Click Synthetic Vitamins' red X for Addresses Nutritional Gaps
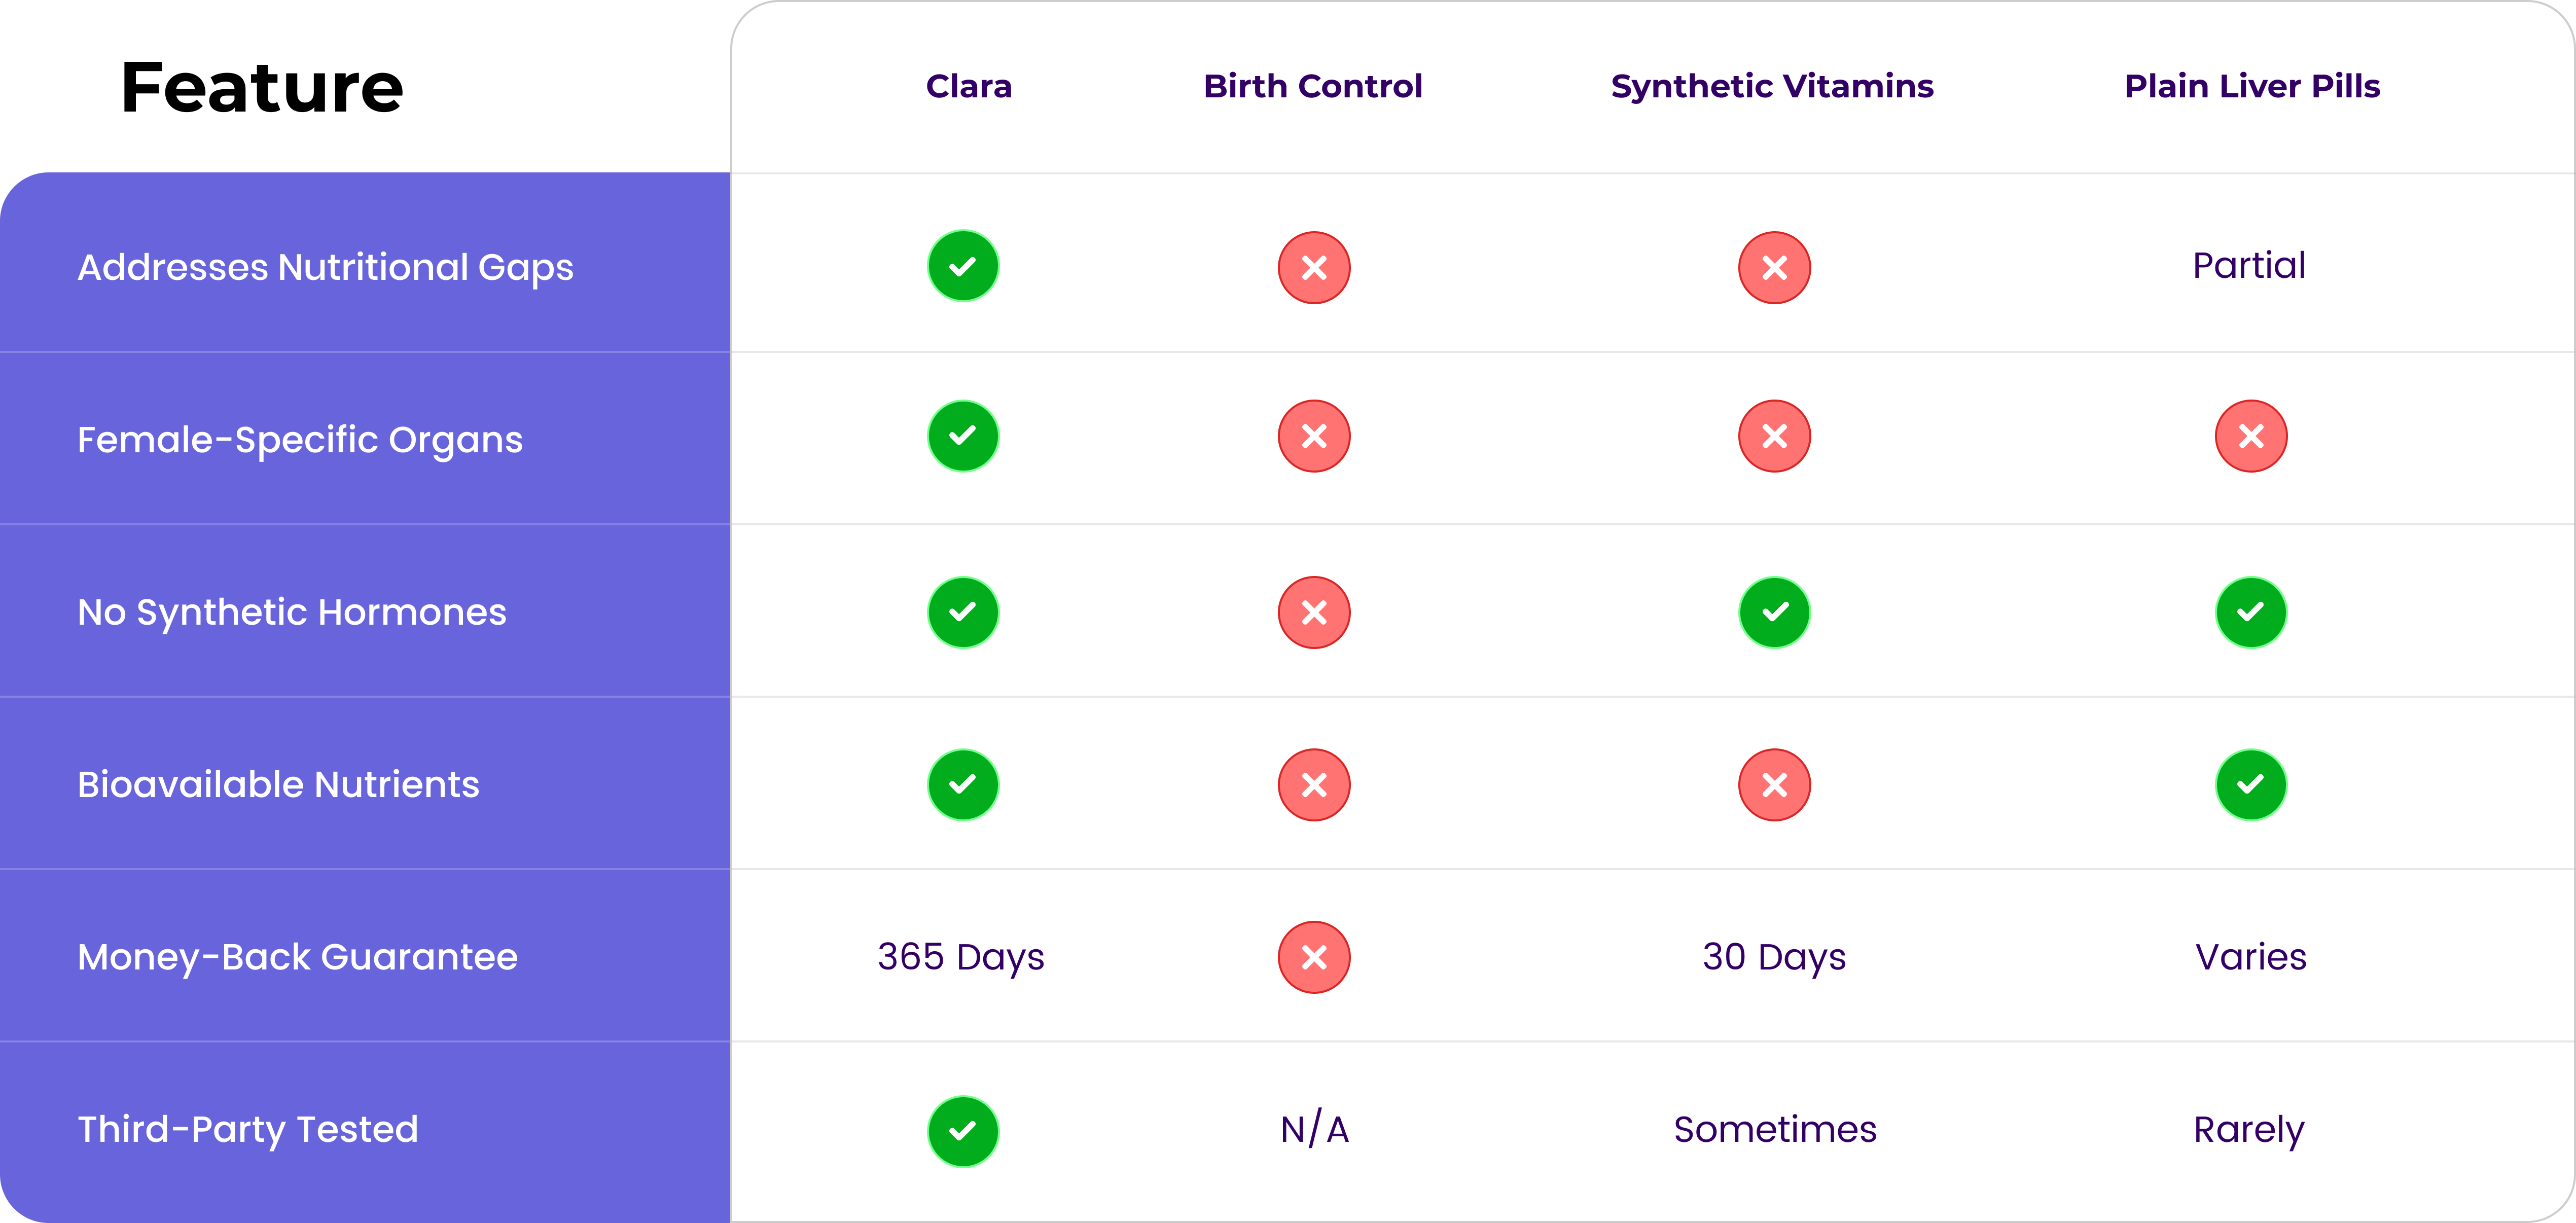The width and height of the screenshot is (2576, 1223). point(1774,267)
